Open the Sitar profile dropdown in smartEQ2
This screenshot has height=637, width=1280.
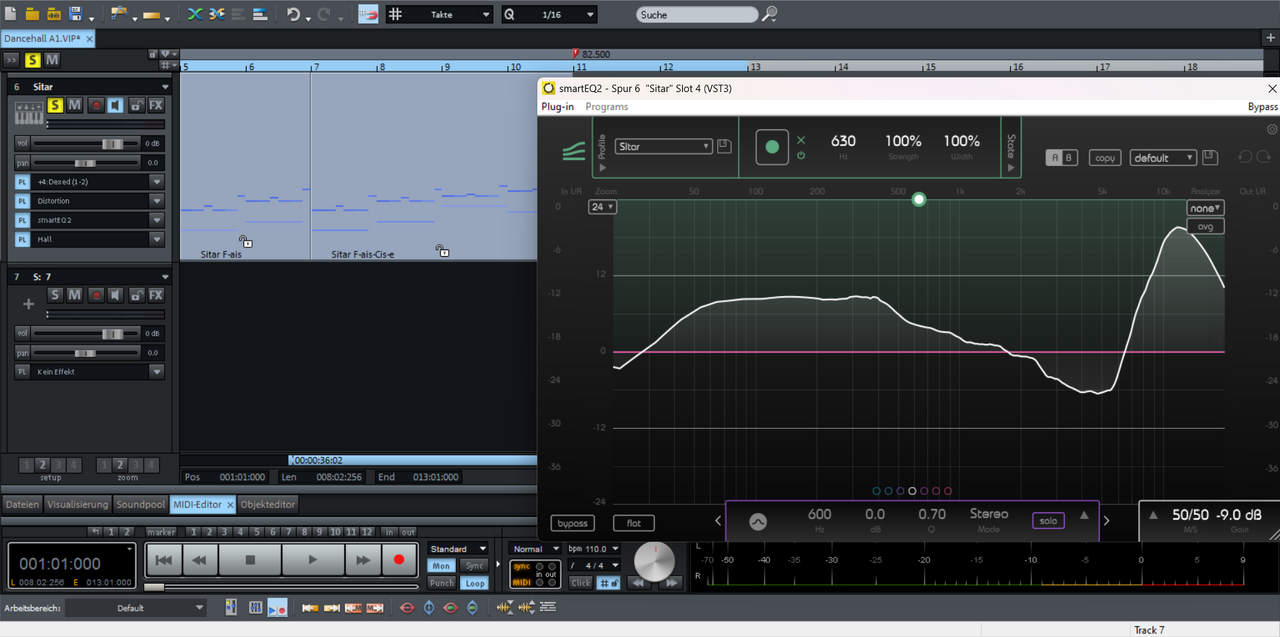pyautogui.click(x=664, y=147)
